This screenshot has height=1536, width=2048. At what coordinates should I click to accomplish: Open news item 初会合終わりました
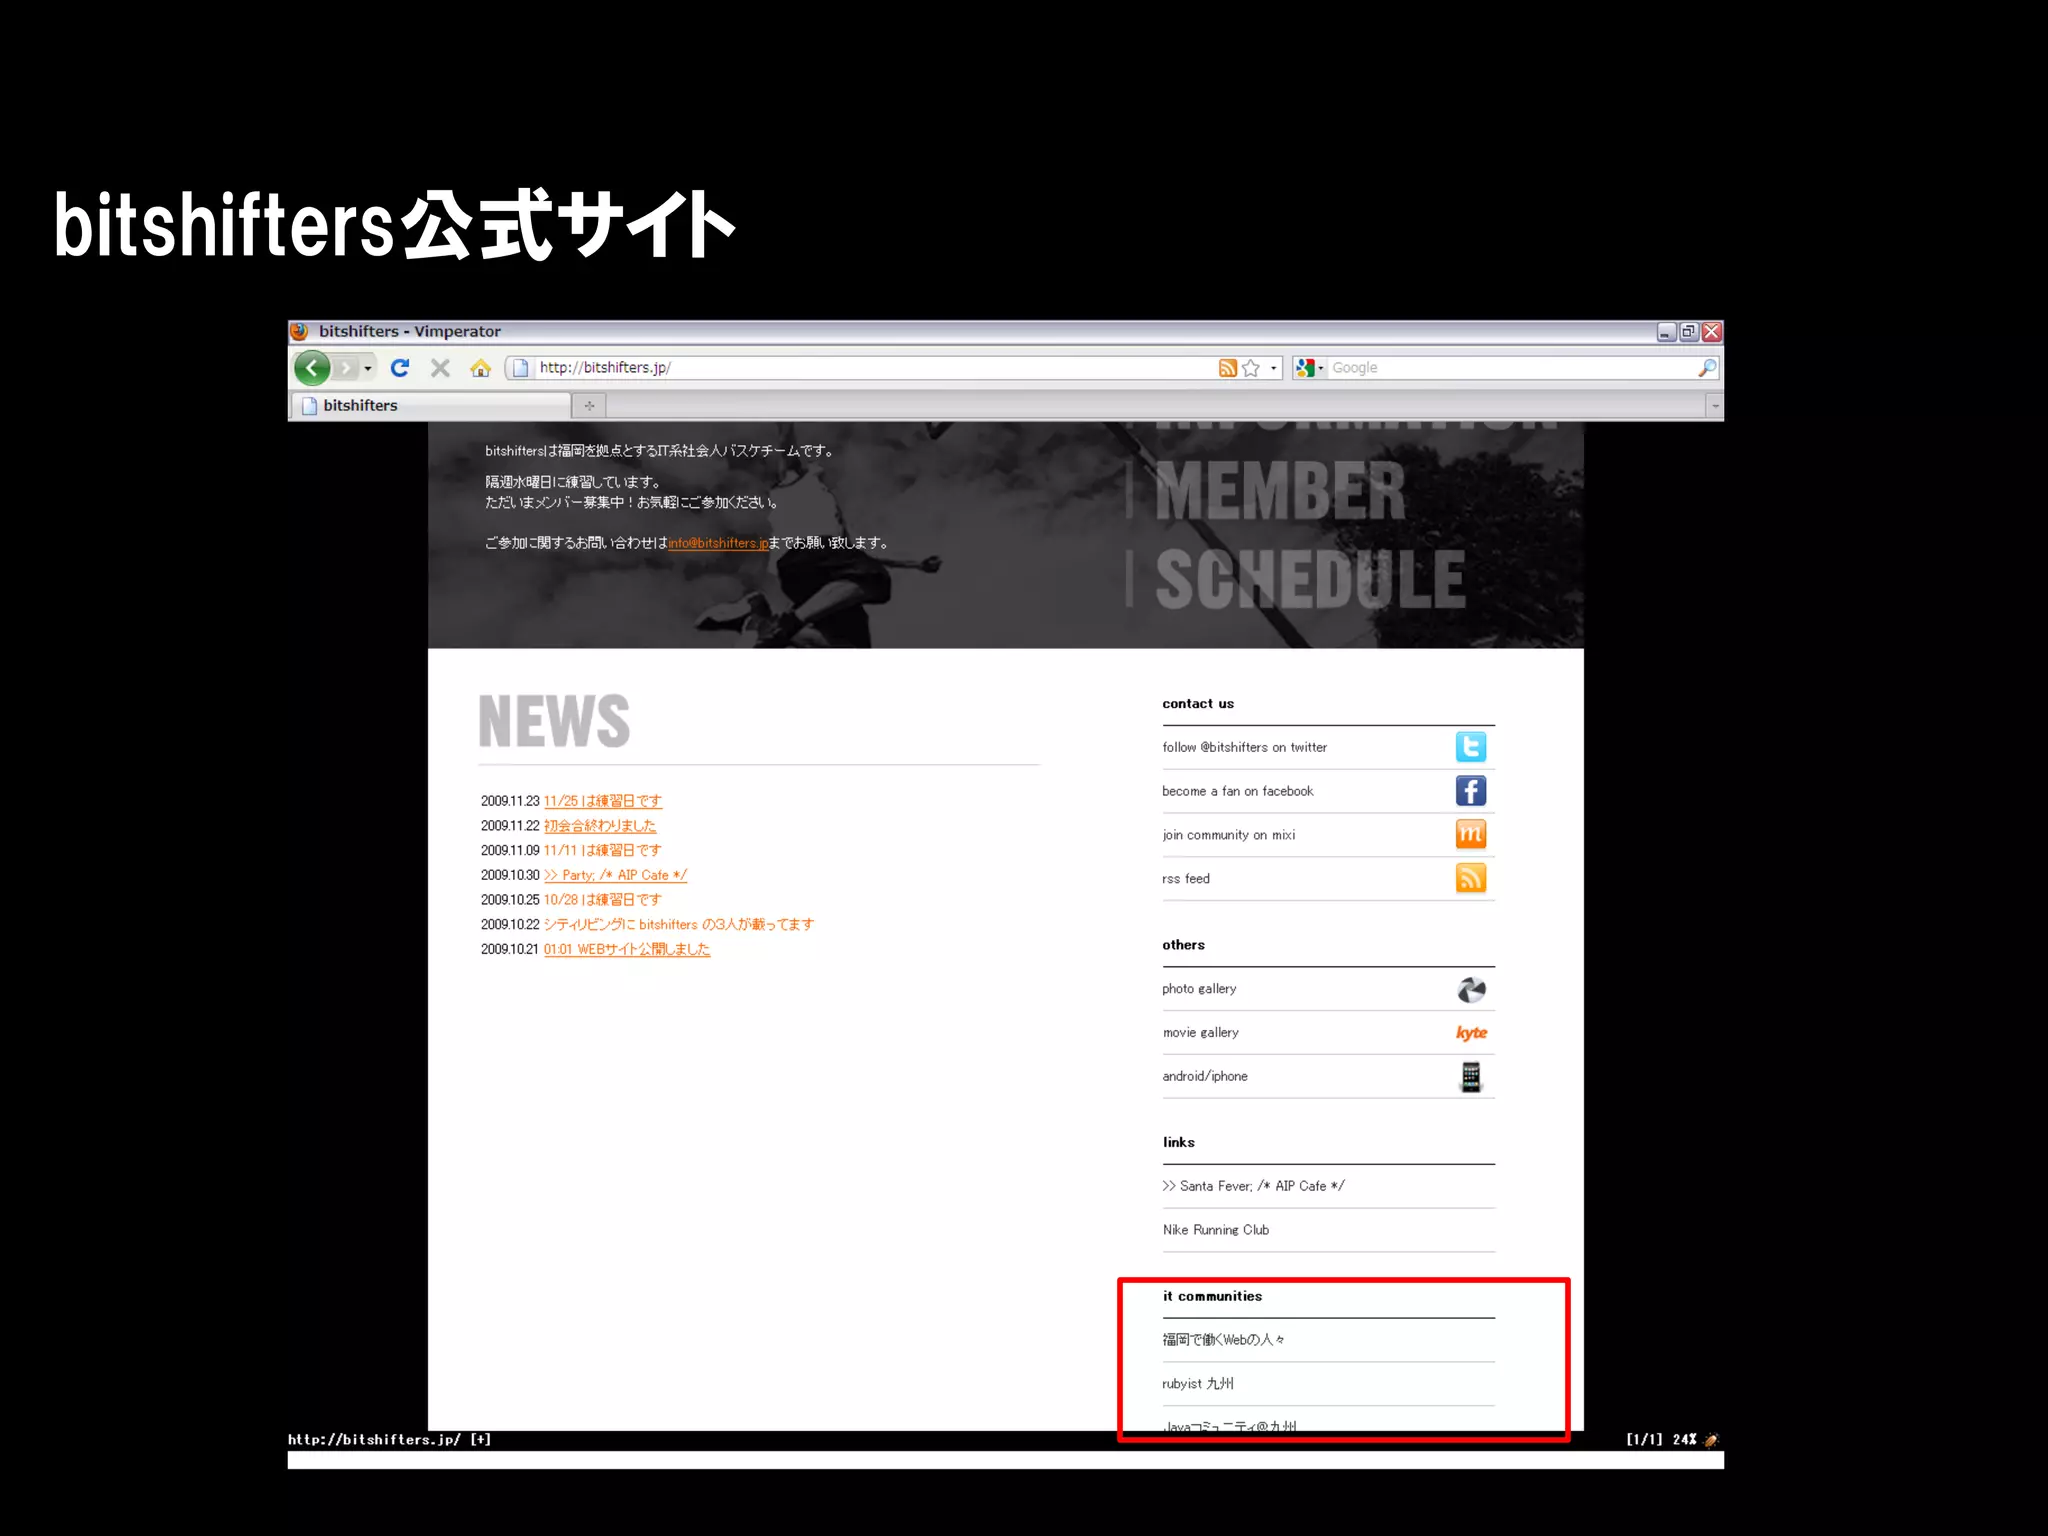[600, 826]
